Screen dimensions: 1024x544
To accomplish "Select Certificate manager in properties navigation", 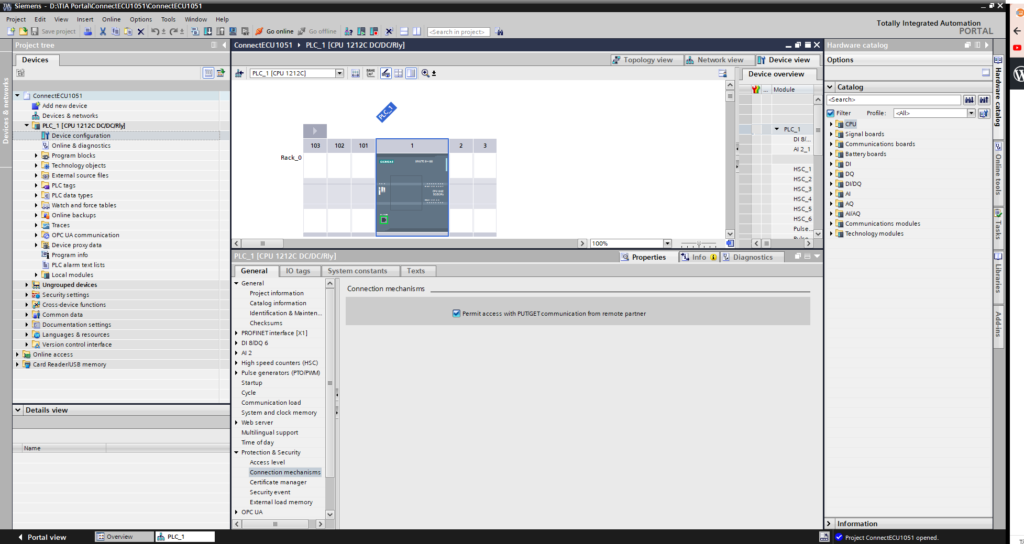I will [278, 482].
